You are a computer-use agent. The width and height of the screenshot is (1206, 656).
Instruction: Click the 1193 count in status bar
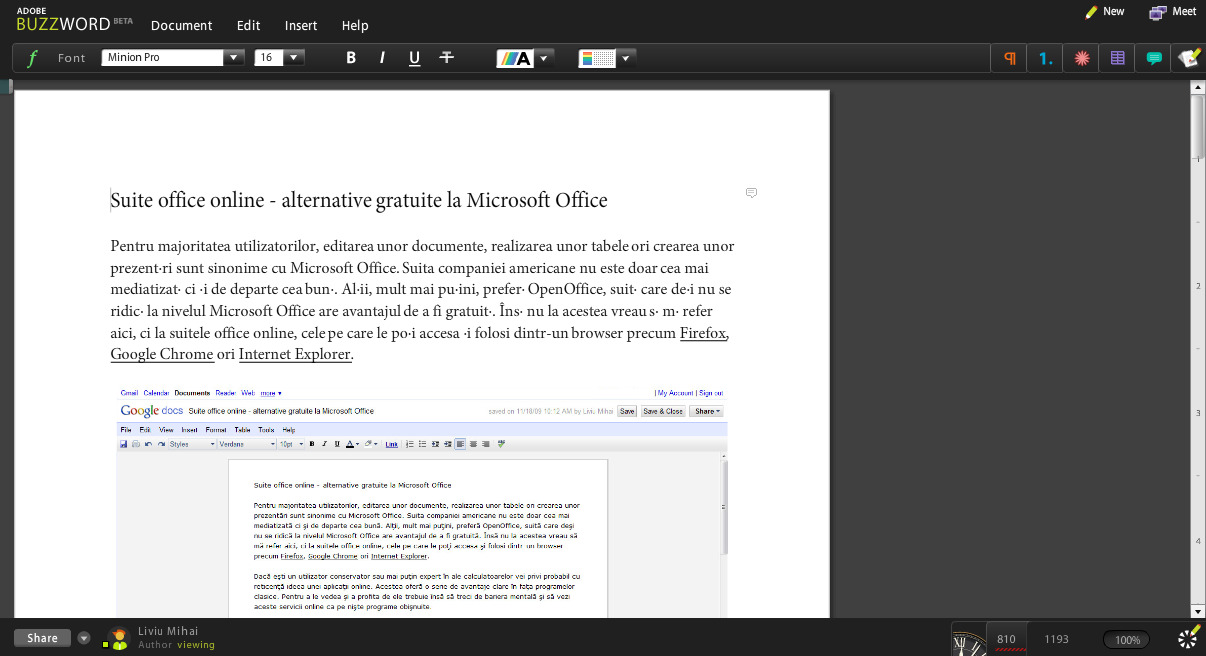click(x=1056, y=639)
